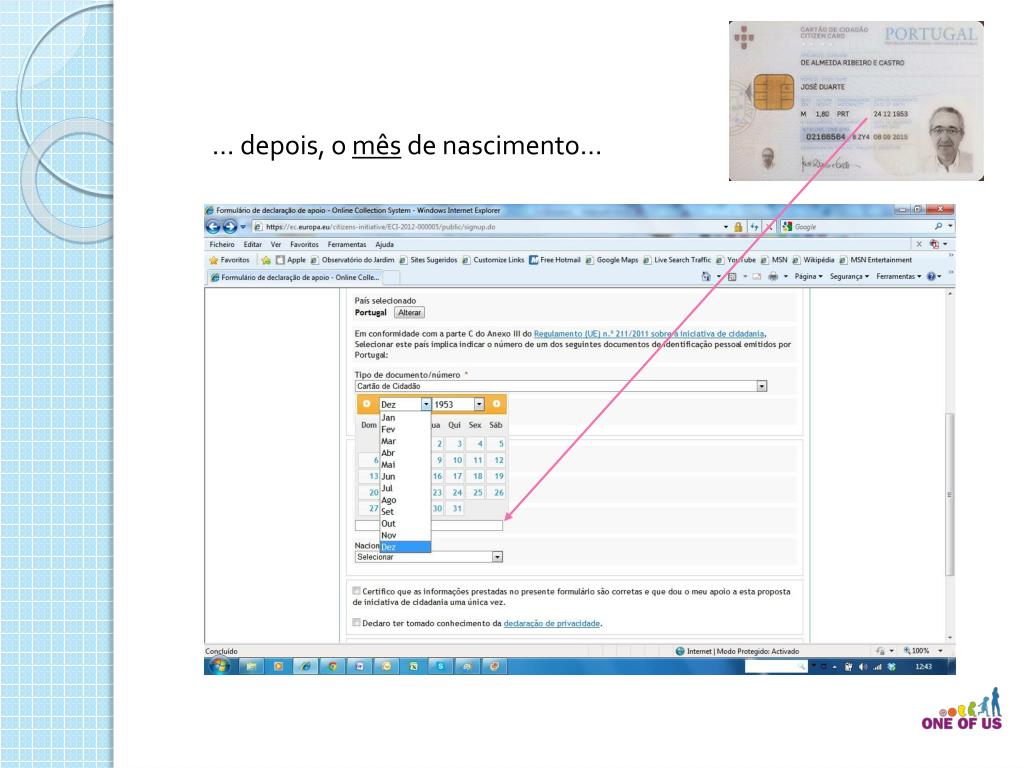Open the Observatório do Jardim favorite
The image size is (1024, 768).
point(352,260)
